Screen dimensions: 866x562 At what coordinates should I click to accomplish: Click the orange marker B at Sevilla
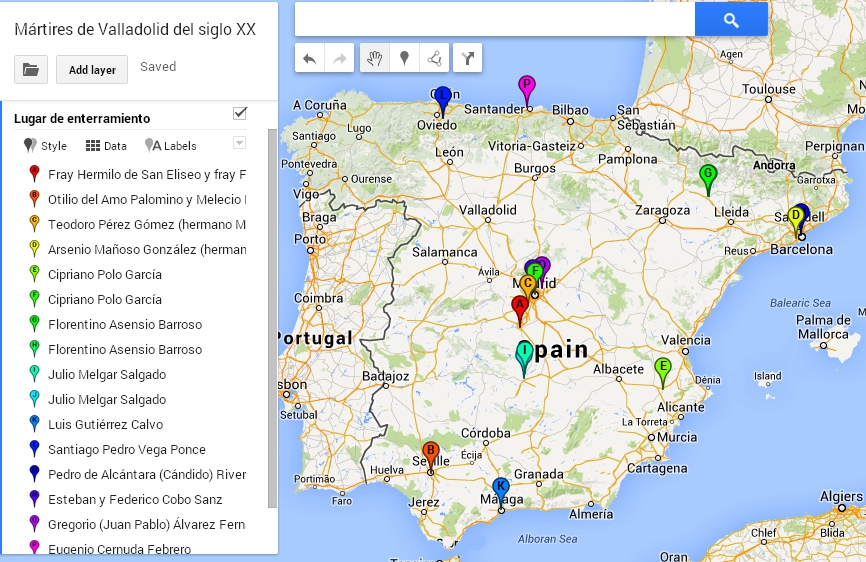431,452
